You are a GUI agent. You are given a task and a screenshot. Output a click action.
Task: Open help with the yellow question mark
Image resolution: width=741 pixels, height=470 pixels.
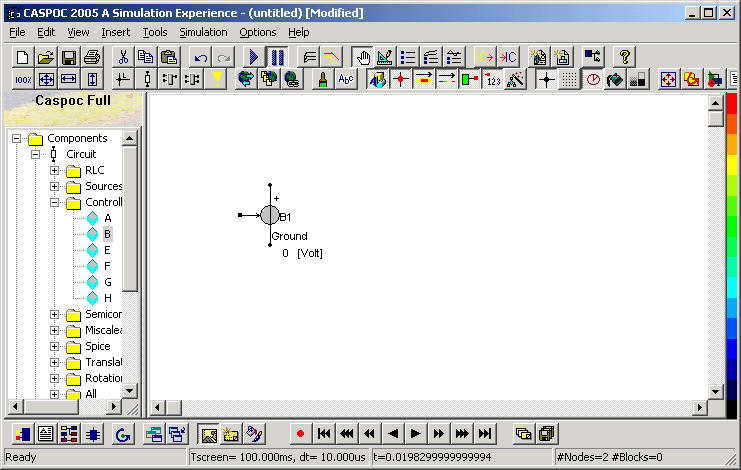tap(625, 57)
